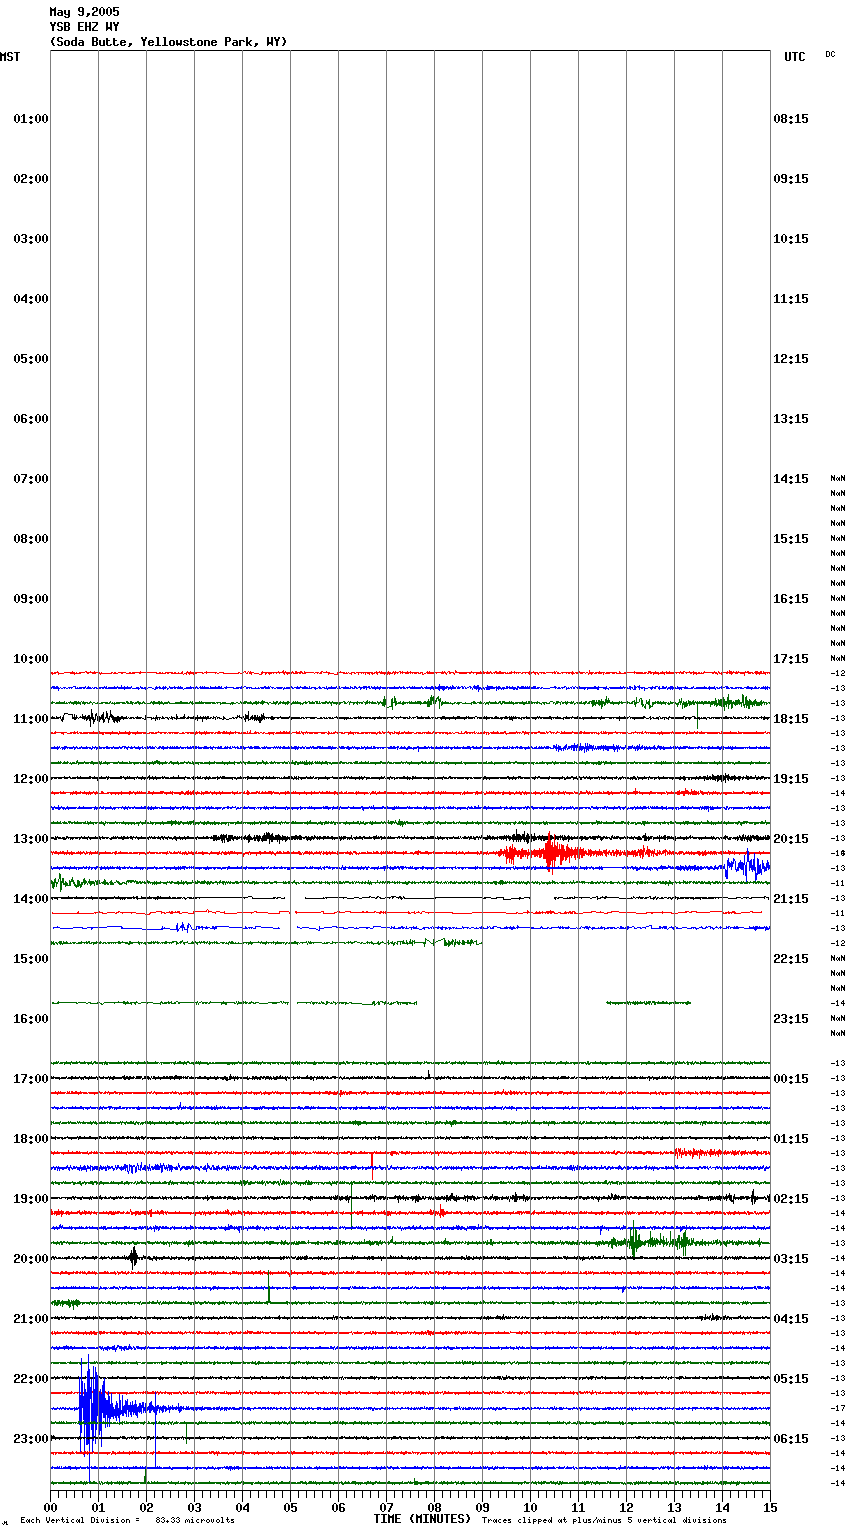Click minute tick label 15 on bottom axis
This screenshot has width=850, height=1534.
(770, 1507)
